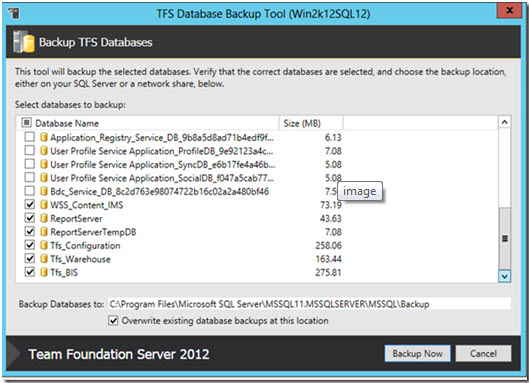The height and width of the screenshot is (383, 529).
Task: Click the scroll down arrow of database list
Action: pyautogui.click(x=504, y=276)
